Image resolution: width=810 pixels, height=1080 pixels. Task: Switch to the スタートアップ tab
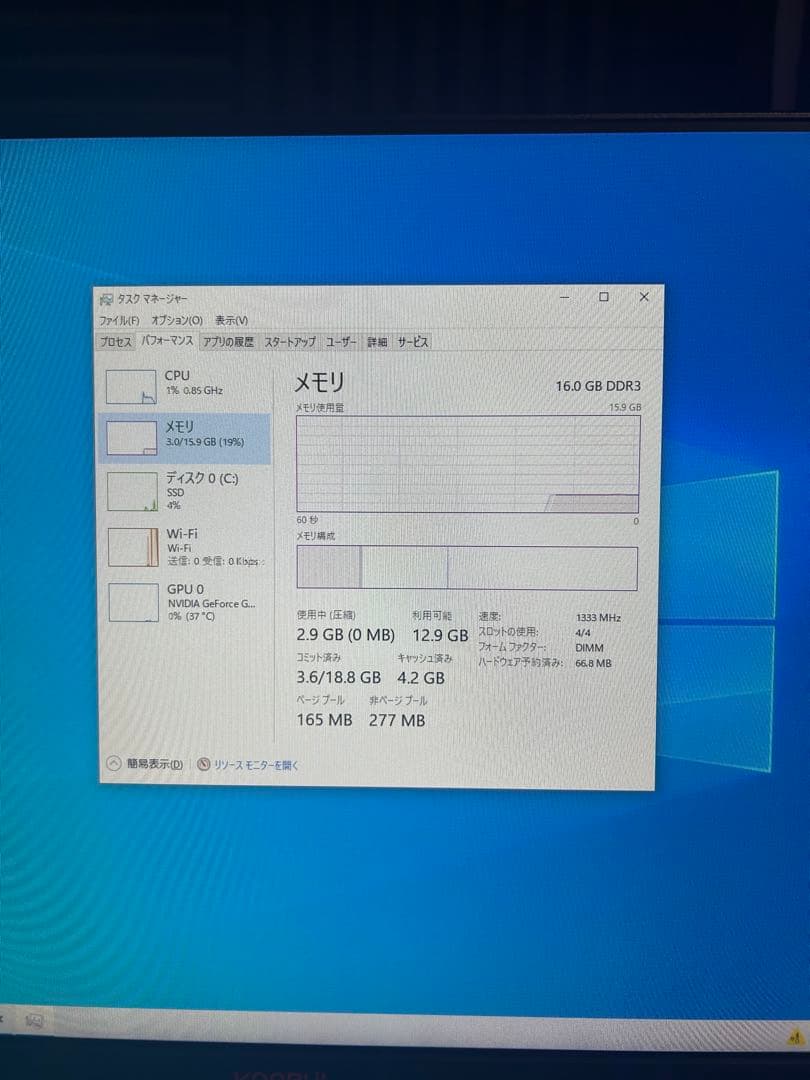click(x=289, y=342)
